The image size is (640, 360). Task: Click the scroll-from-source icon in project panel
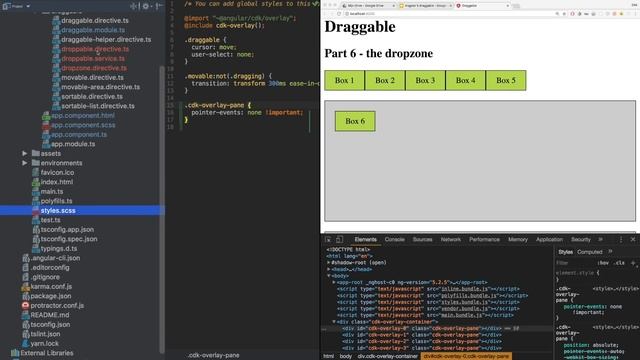coord(133,6)
